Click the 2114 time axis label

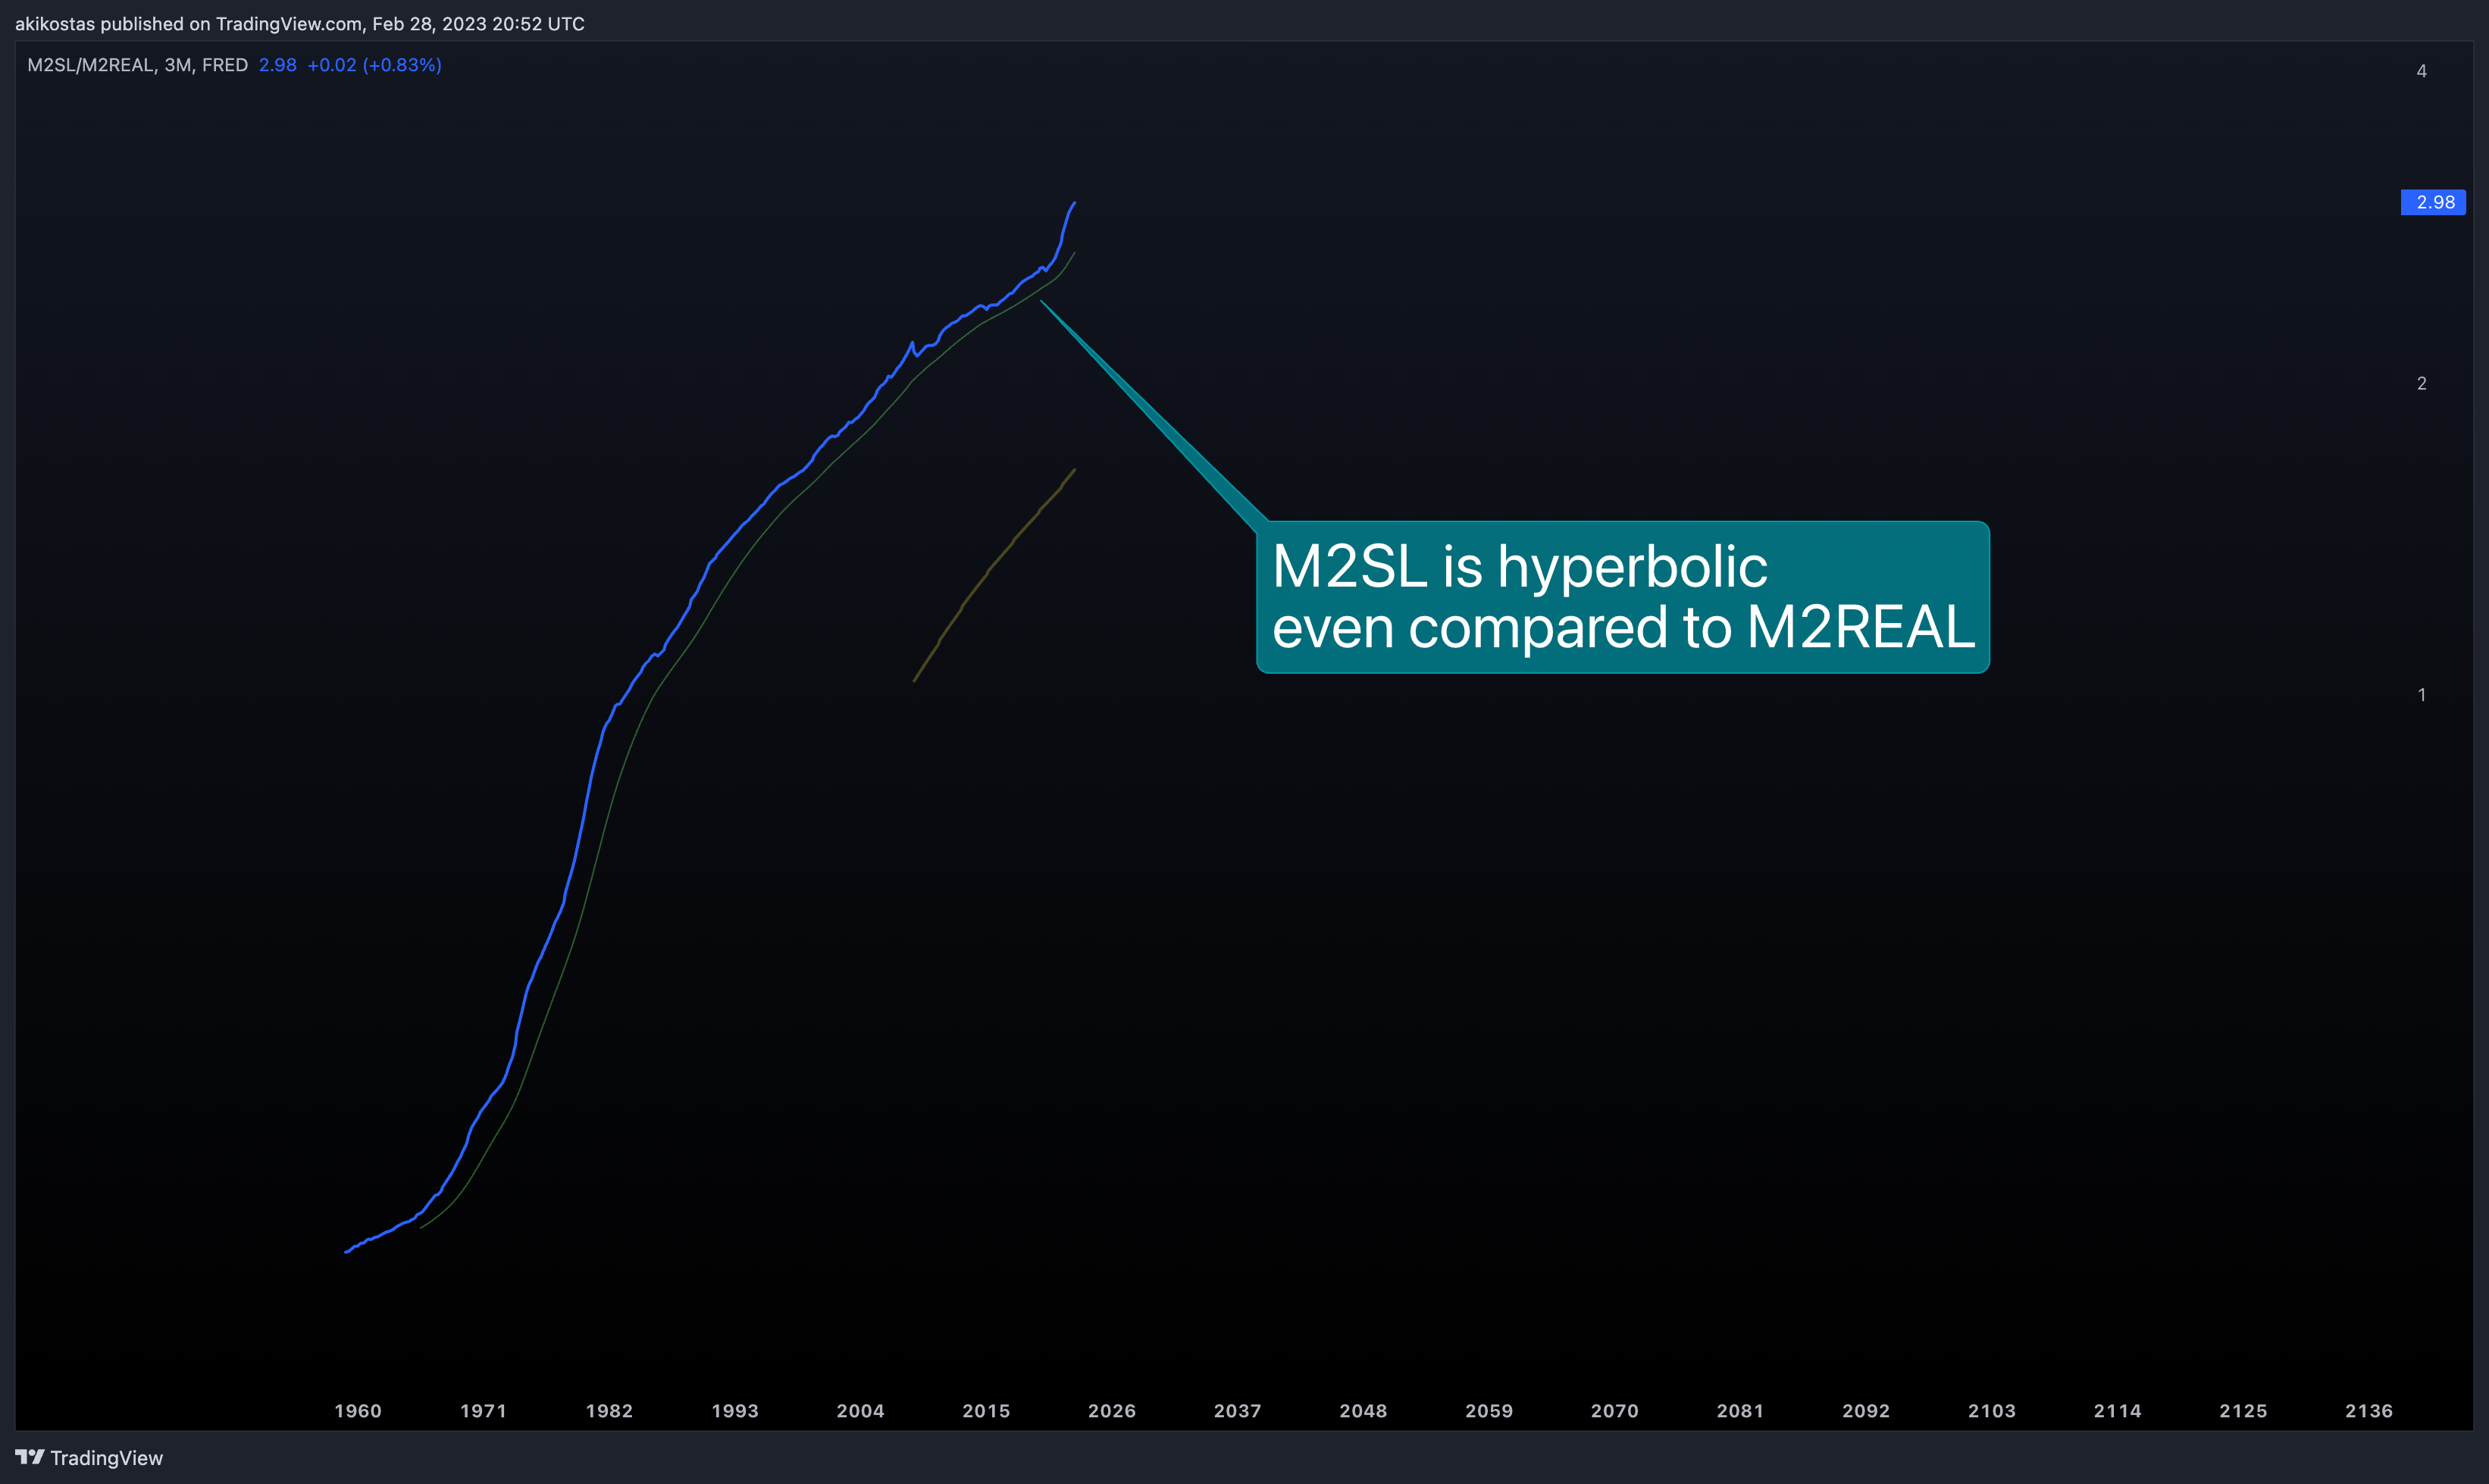tap(2118, 1411)
